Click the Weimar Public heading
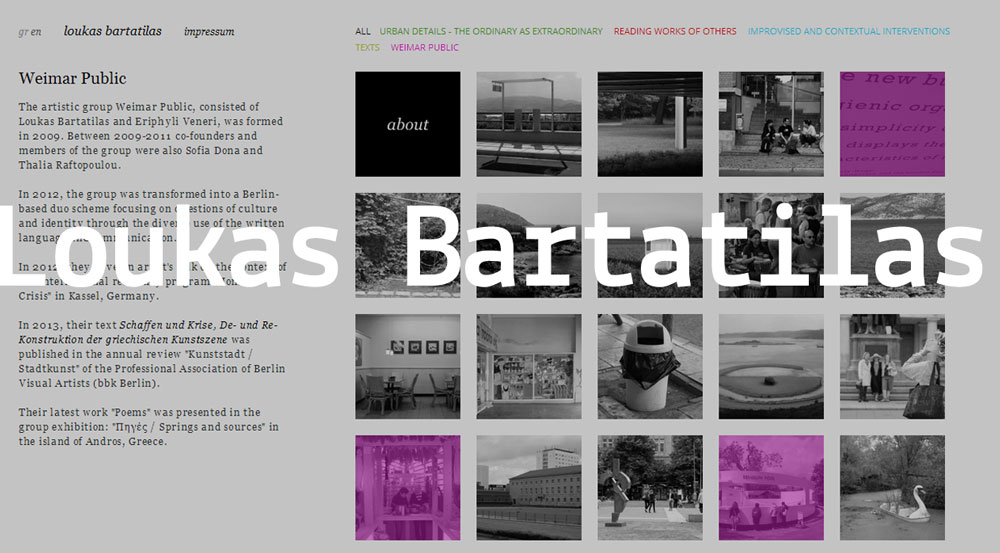 point(72,78)
